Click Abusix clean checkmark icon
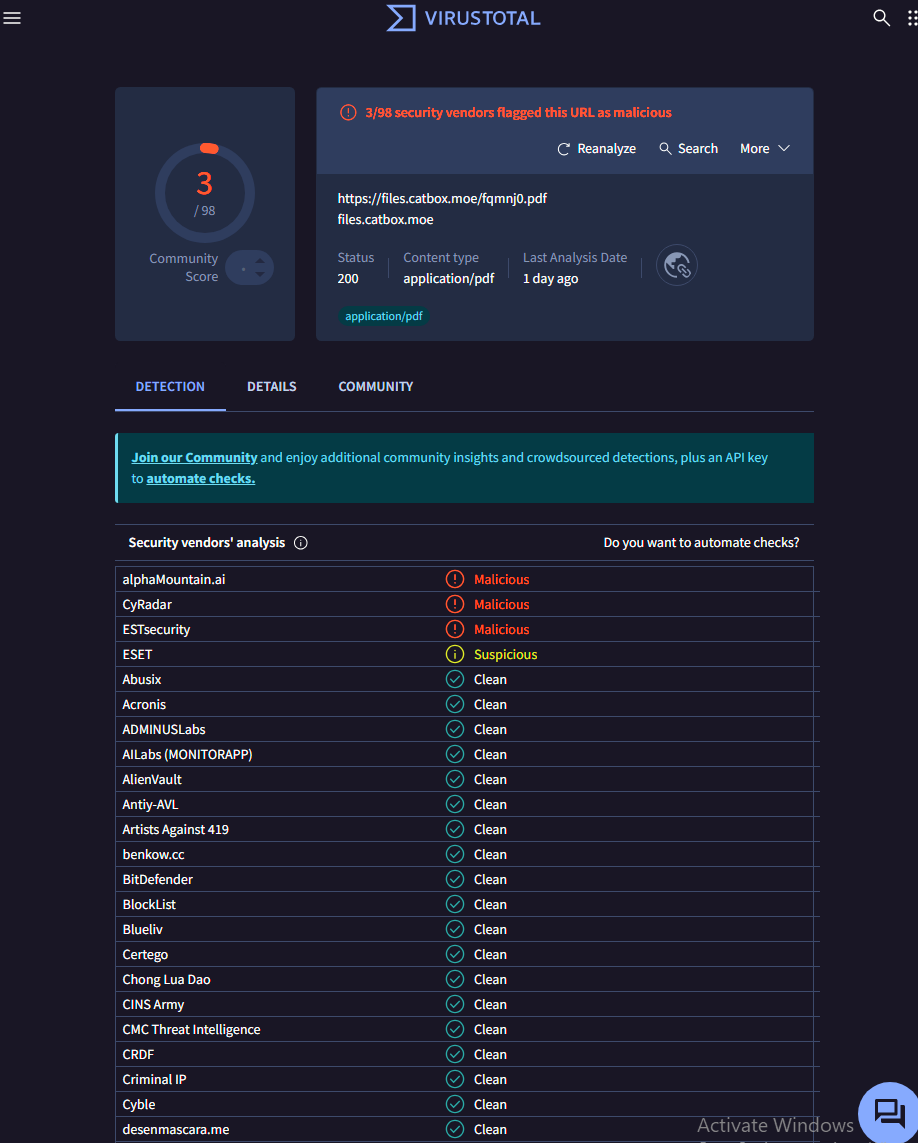Viewport: 918px width, 1143px height. (455, 679)
